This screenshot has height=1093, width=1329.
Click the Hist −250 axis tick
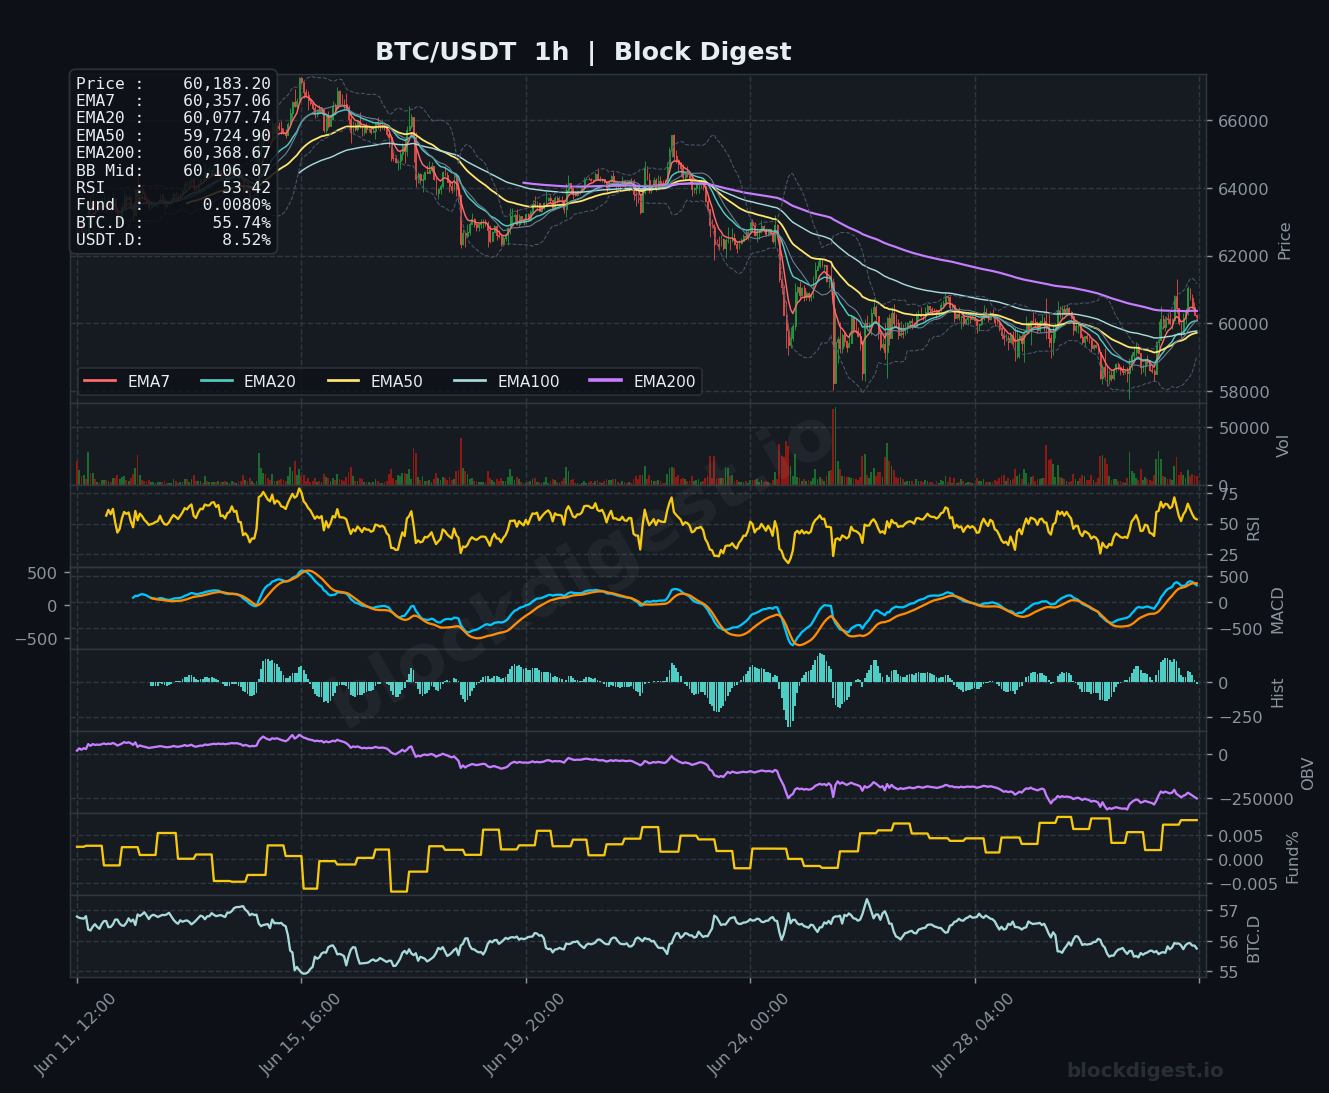(x=1238, y=718)
